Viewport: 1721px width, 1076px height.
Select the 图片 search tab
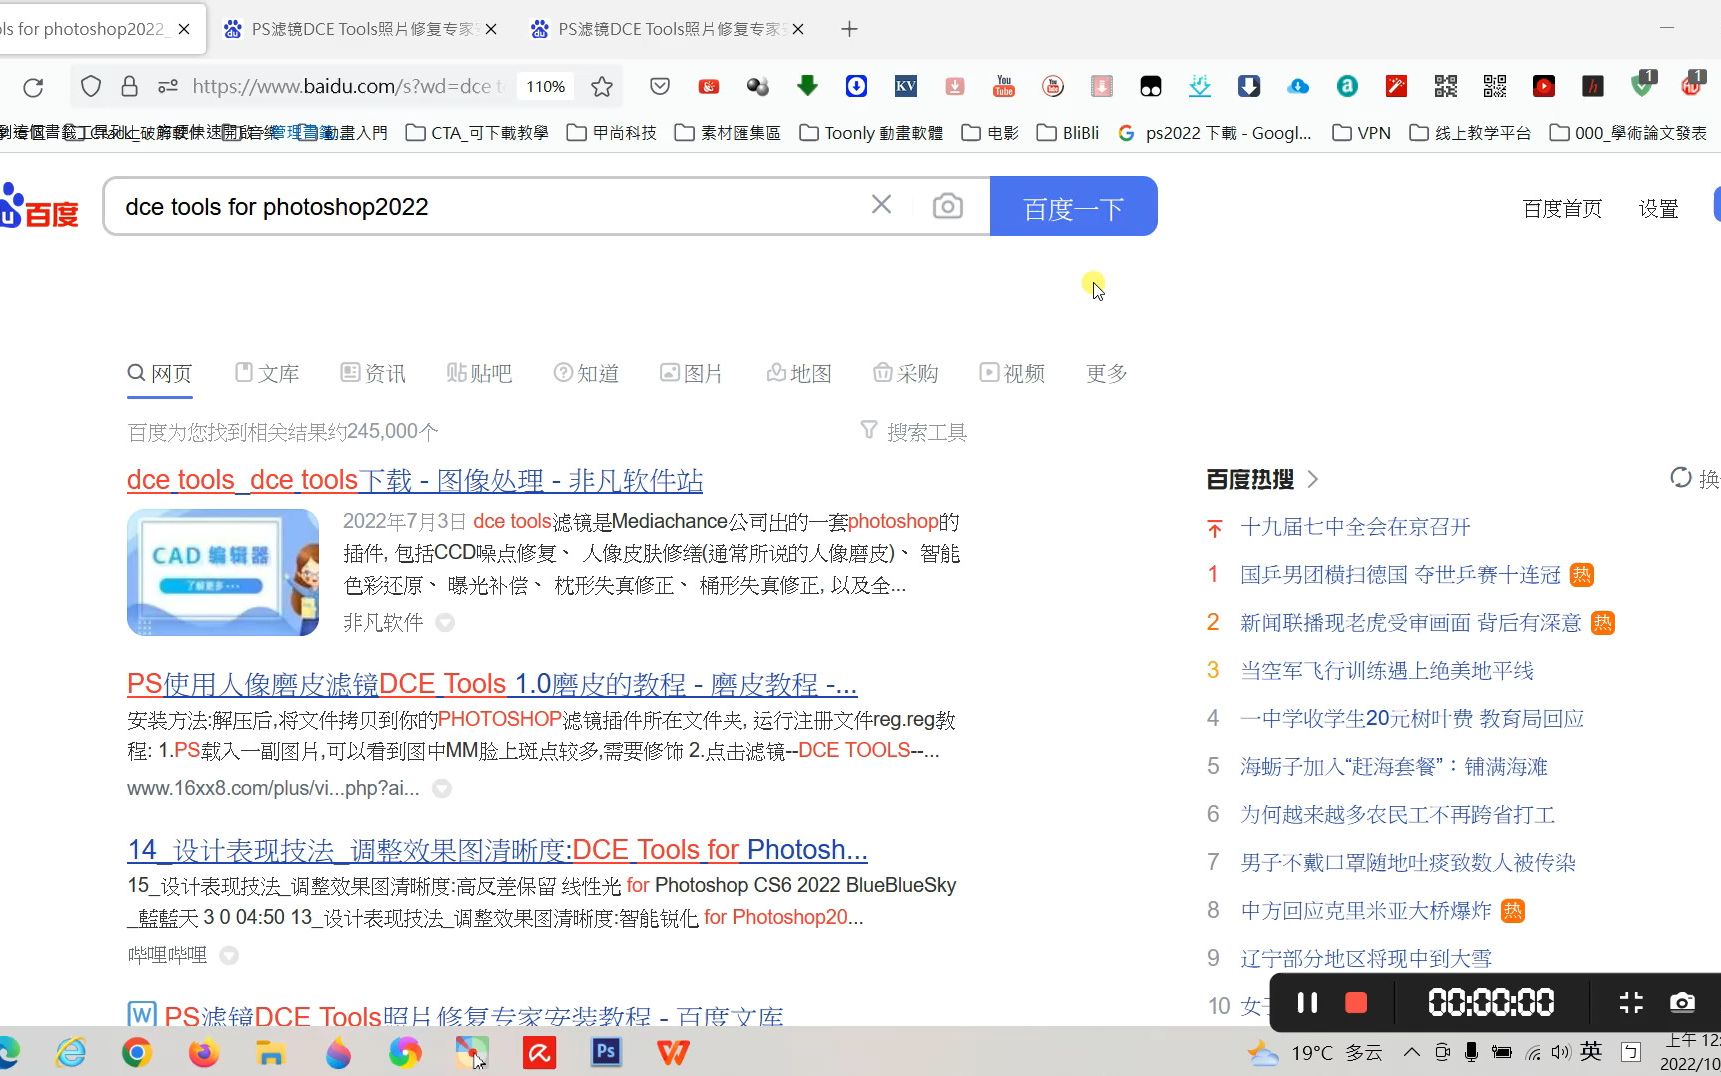point(692,373)
